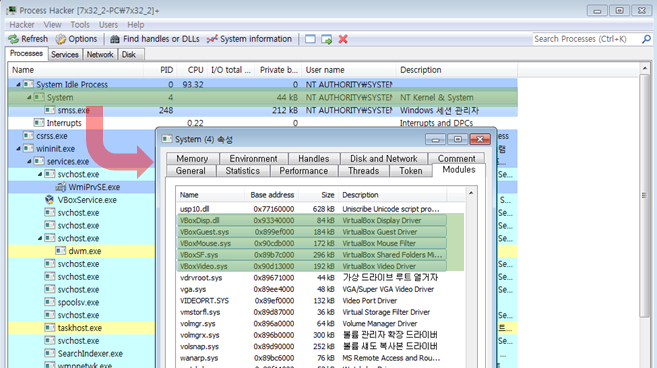Select the VBoxService.exe process icon
657x368 pixels.
pos(49,200)
